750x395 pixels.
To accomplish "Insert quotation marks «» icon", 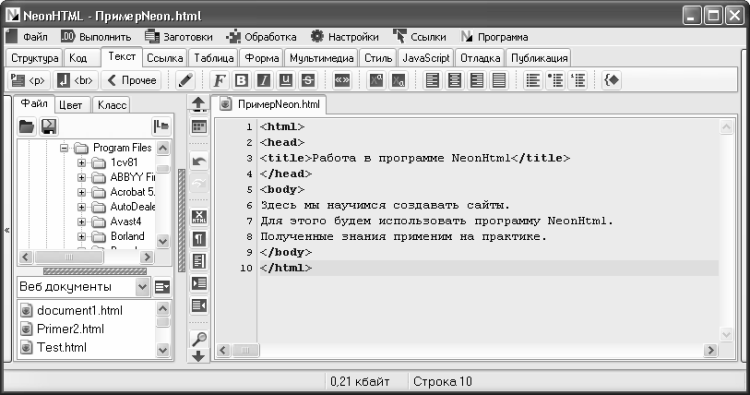I will click(342, 80).
